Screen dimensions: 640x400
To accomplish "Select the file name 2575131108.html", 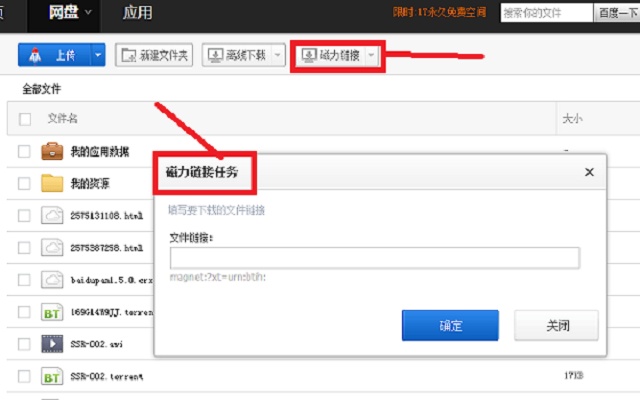I will (107, 216).
